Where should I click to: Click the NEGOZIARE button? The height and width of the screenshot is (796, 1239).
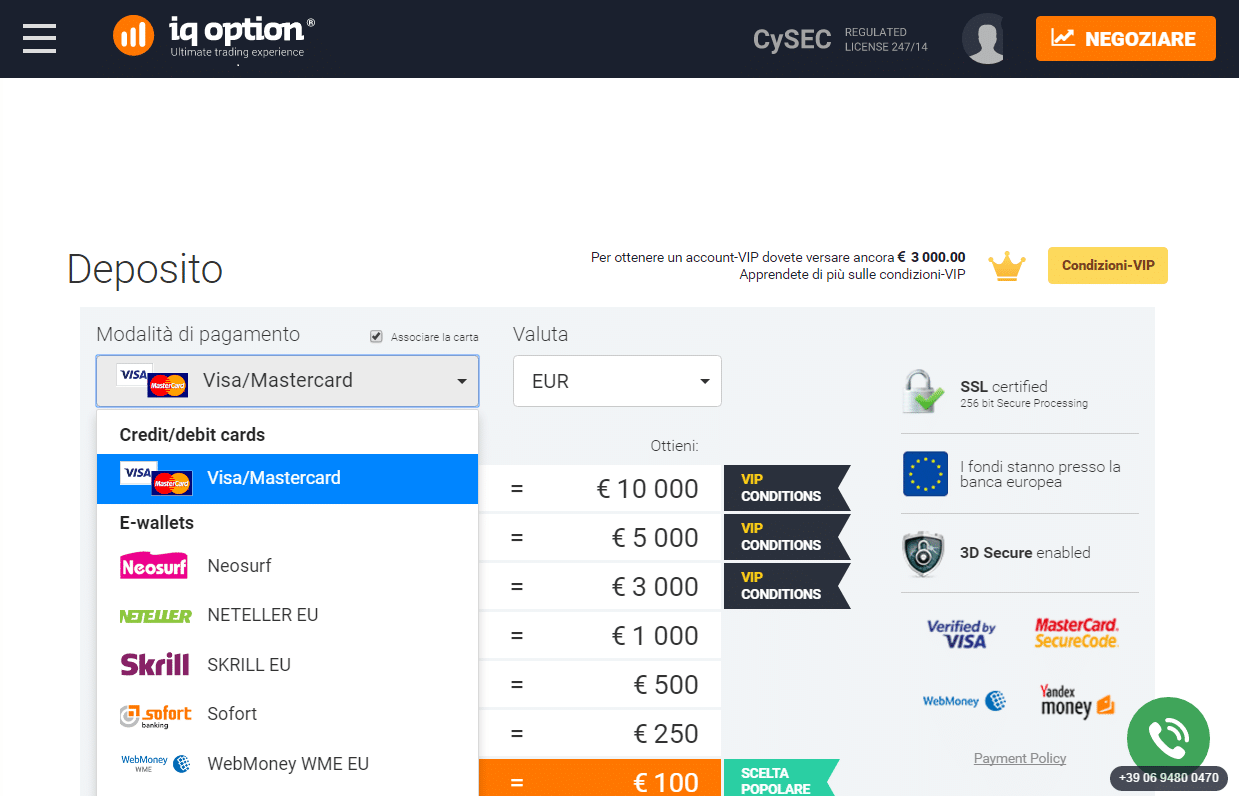(1126, 39)
